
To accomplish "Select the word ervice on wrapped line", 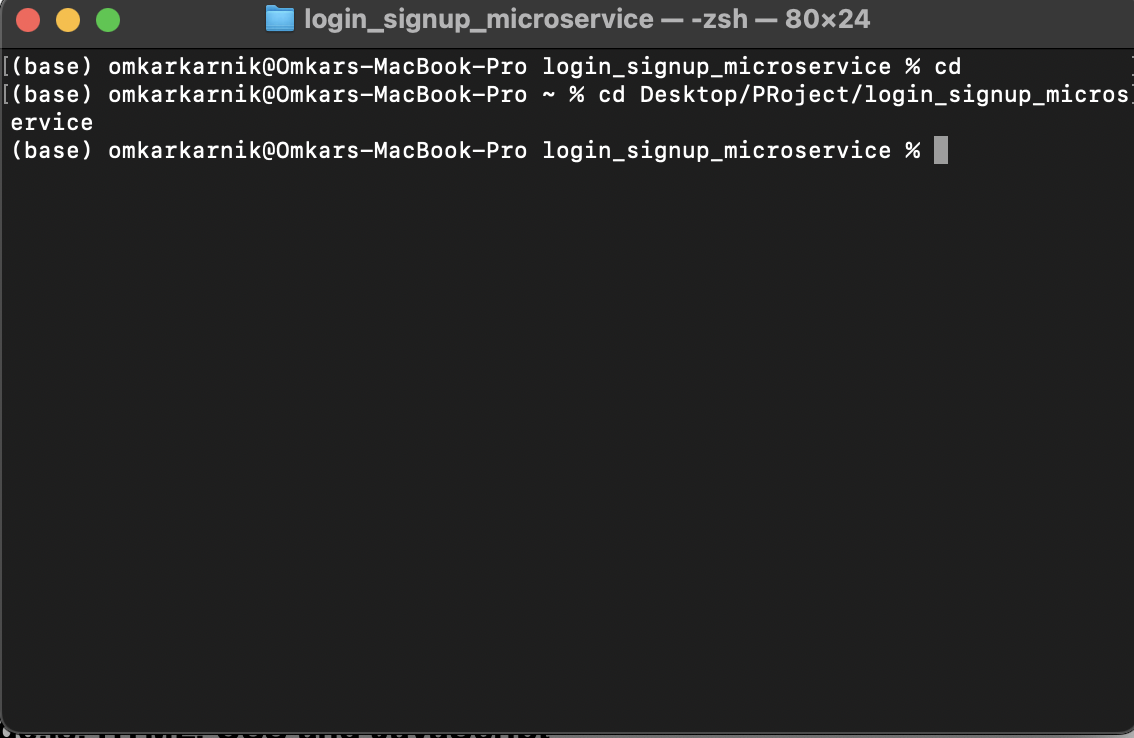I will (51, 122).
